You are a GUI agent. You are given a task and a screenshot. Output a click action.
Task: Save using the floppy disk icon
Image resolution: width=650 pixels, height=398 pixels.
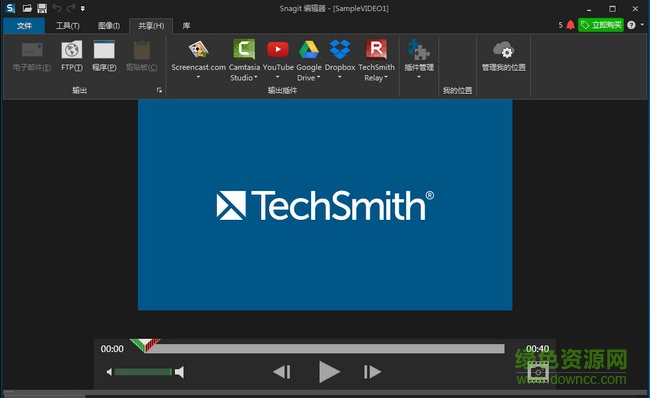[x=42, y=8]
